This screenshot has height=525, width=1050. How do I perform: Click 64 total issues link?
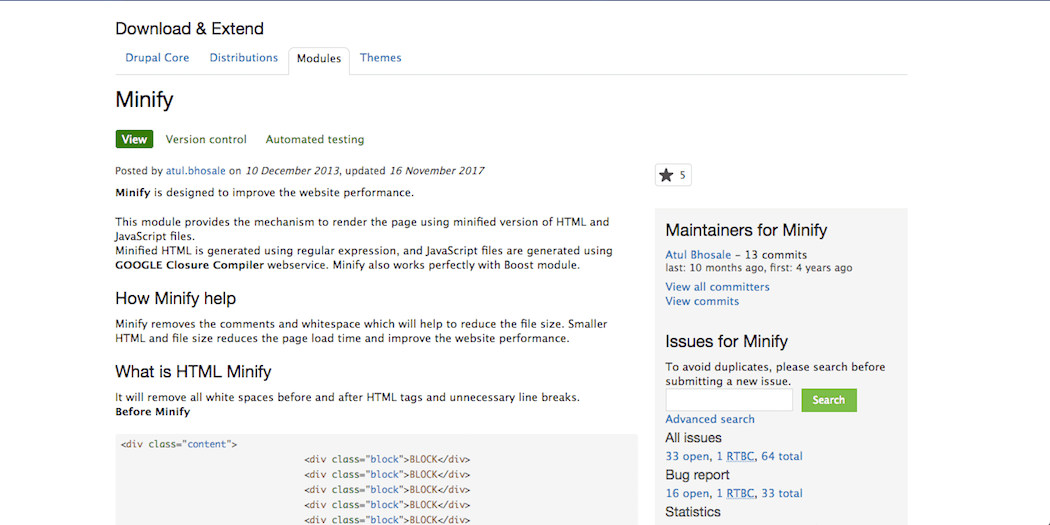[x=782, y=456]
